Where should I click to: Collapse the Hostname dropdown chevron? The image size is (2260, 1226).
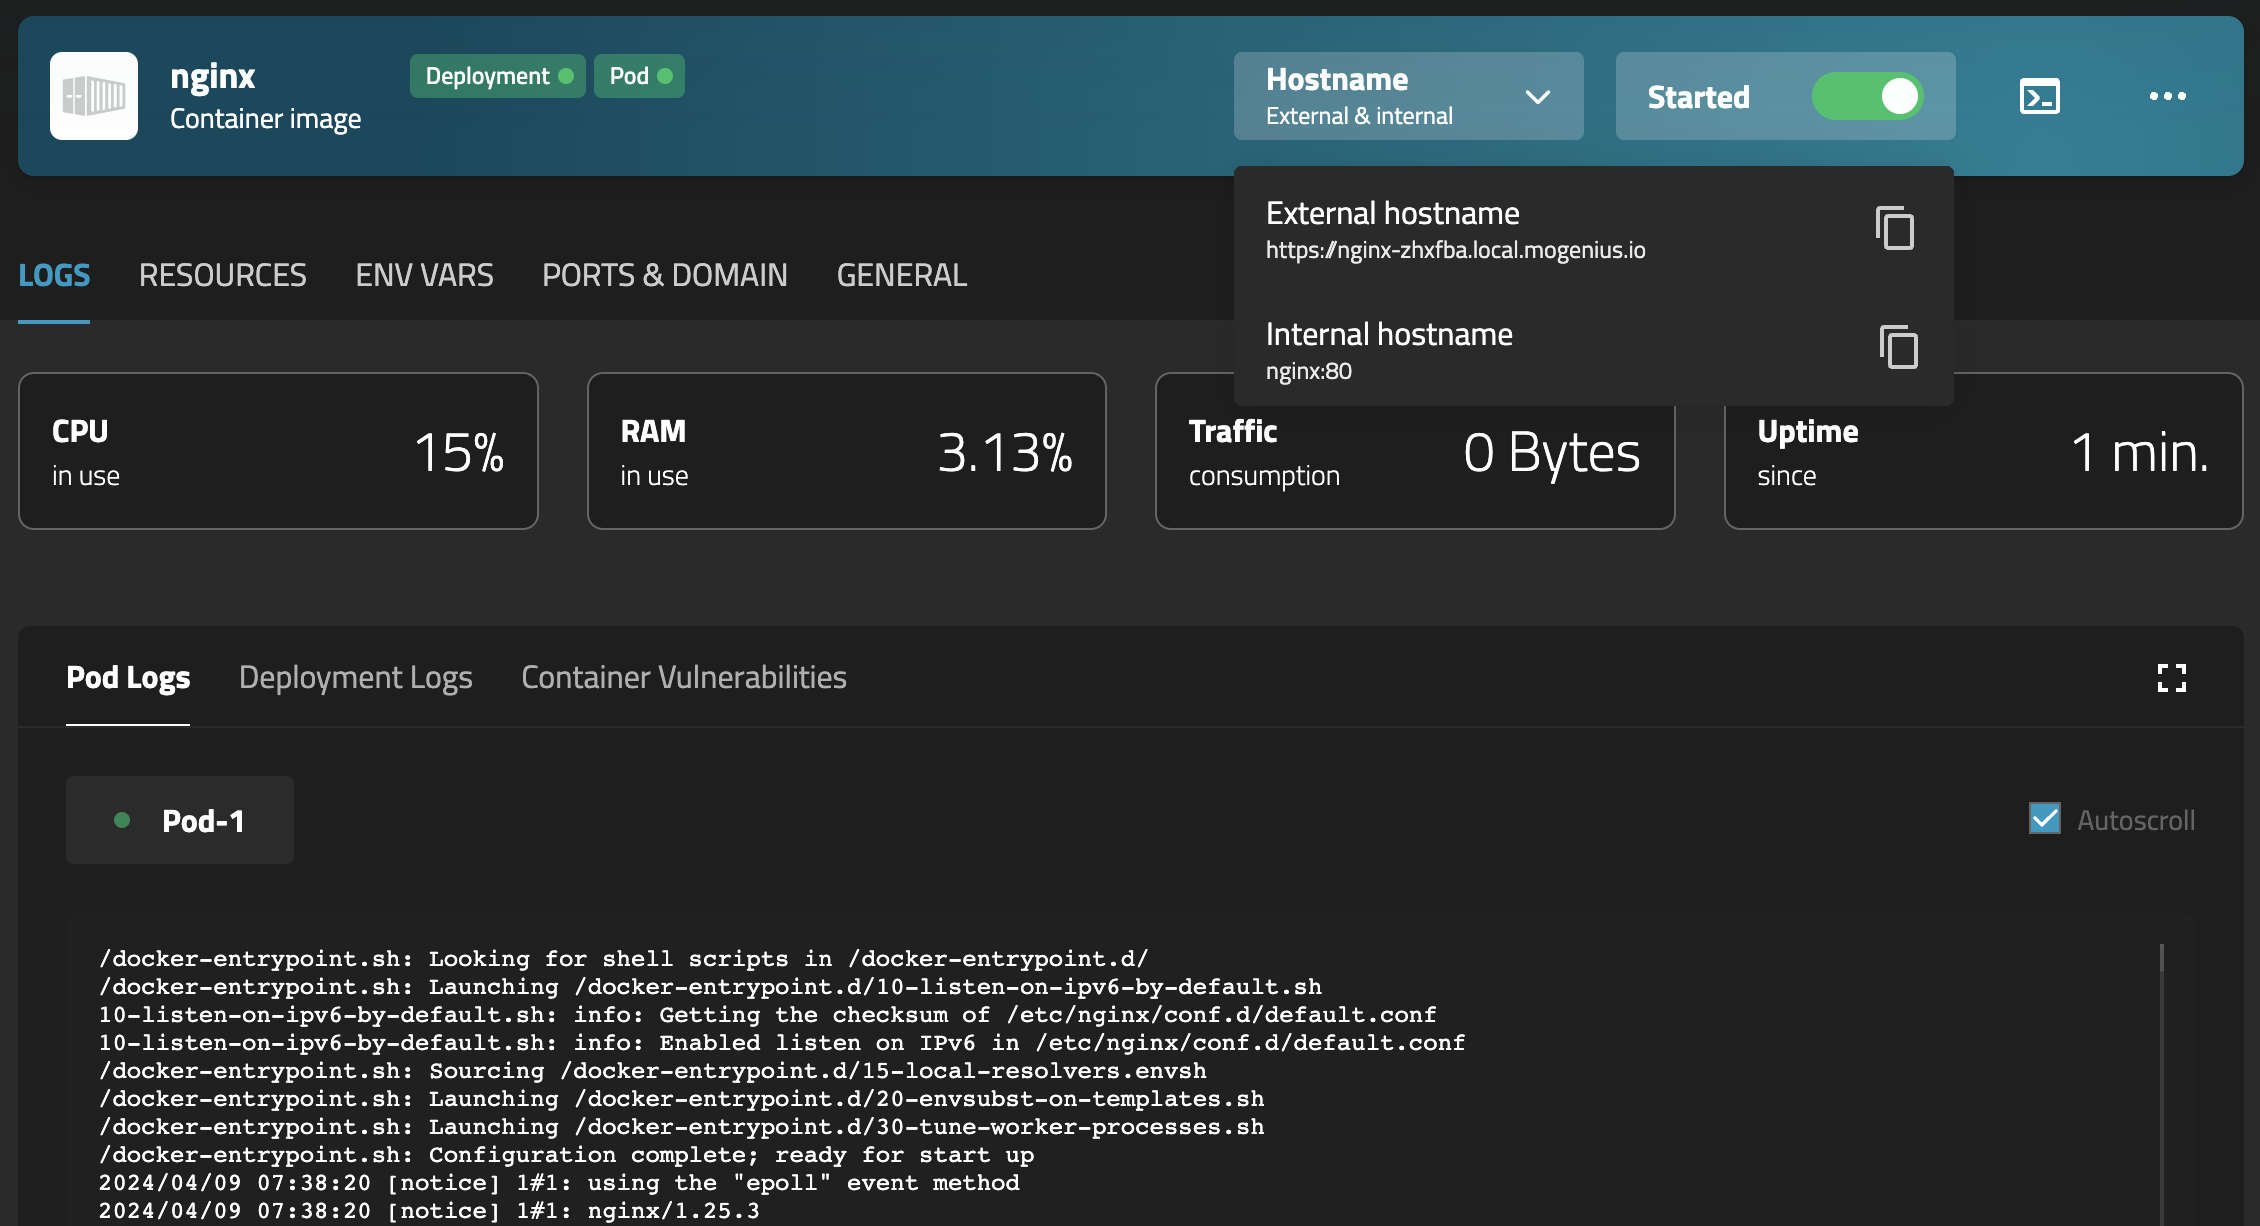(x=1537, y=97)
